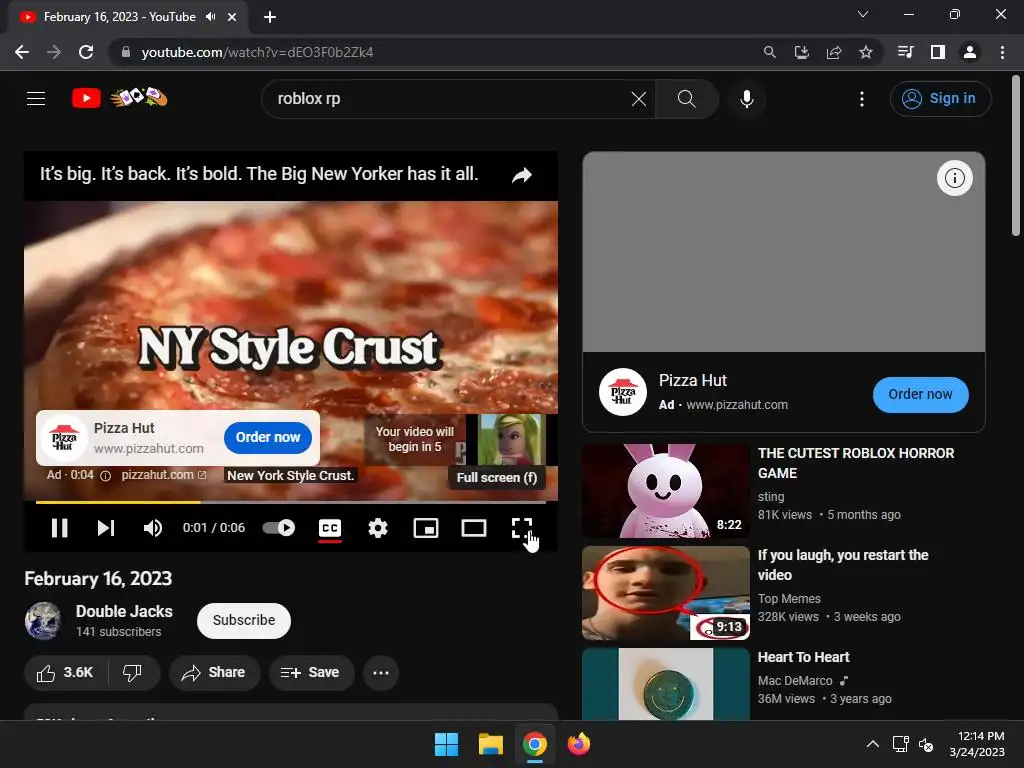The image size is (1024, 768).
Task: Click the Double Jacks channel name
Action: click(x=124, y=611)
